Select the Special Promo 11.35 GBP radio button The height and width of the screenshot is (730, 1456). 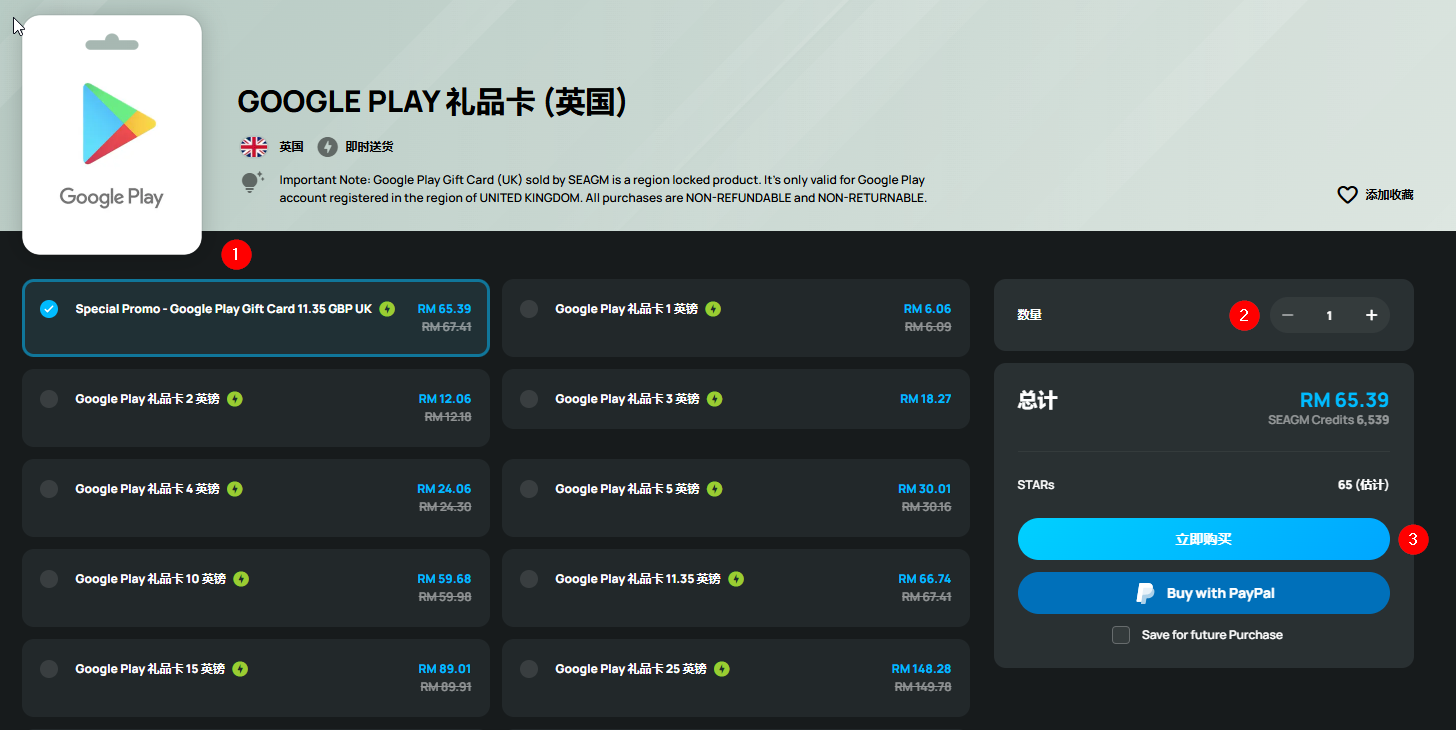(x=49, y=309)
